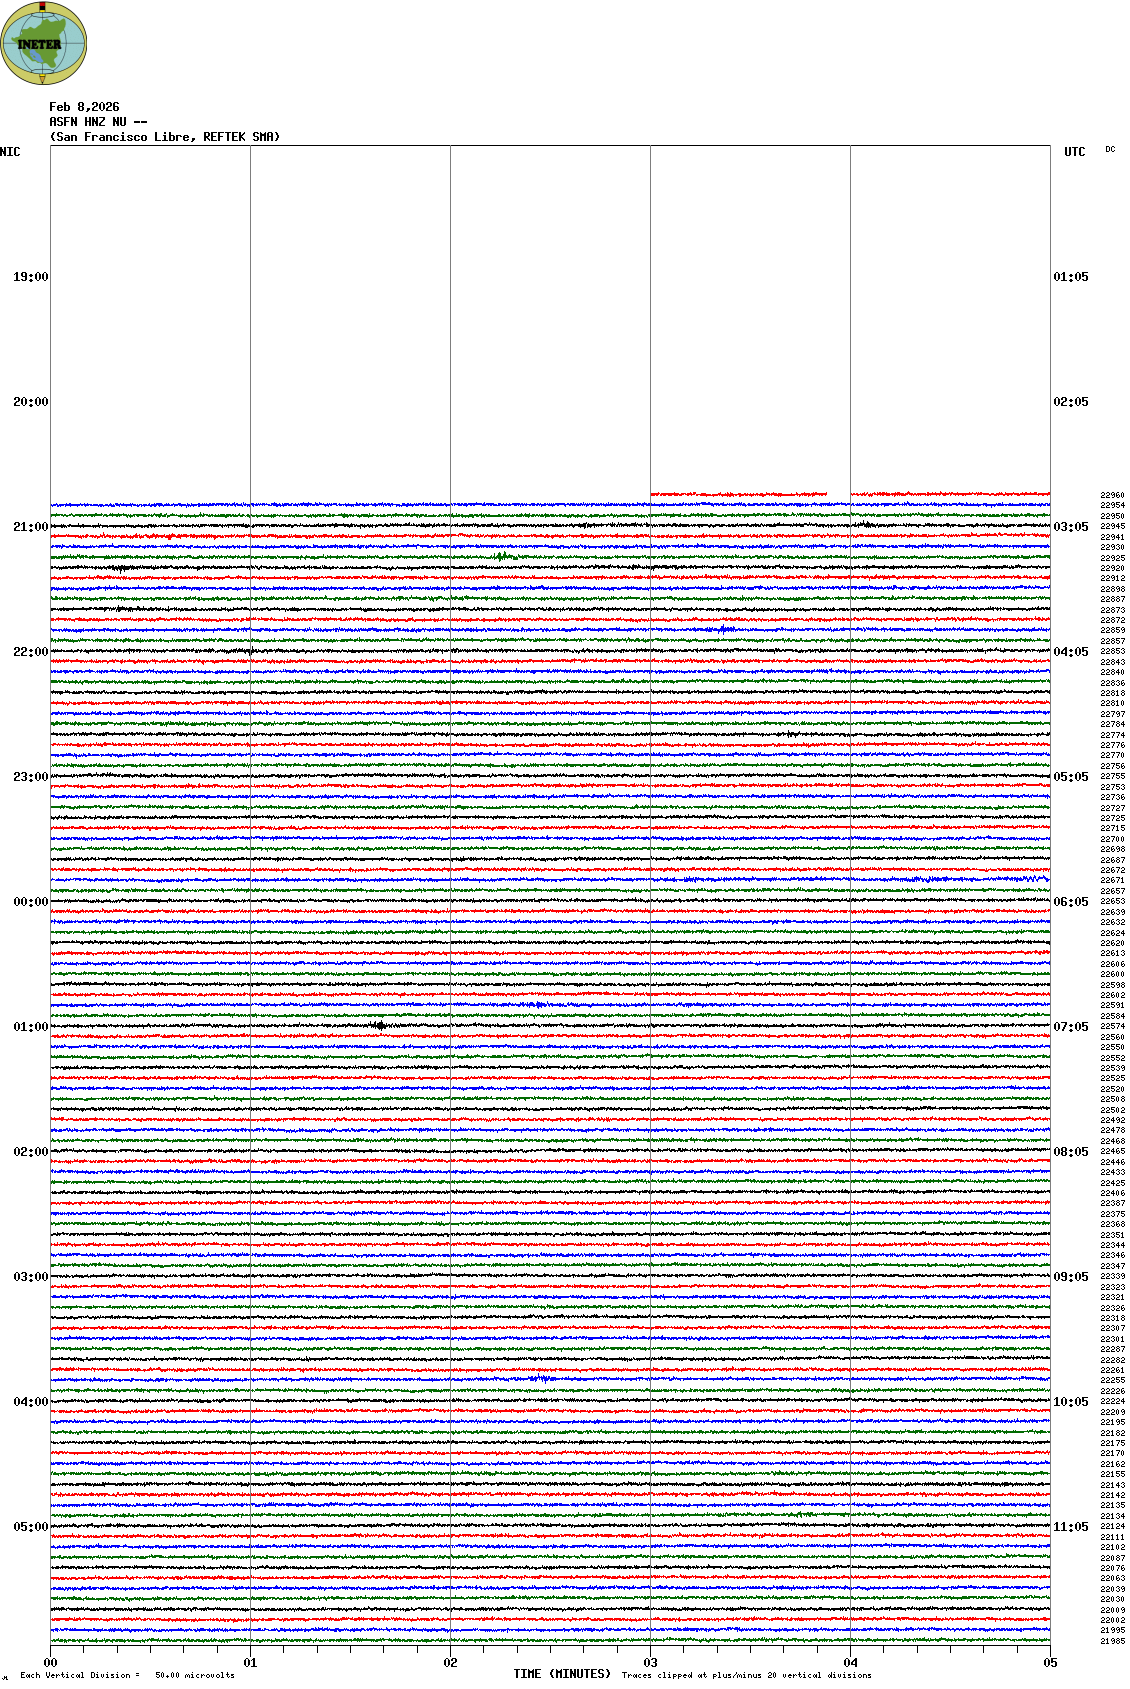Click the 01:05 UTC time label
This screenshot has width=1130, height=1689.
pos(1071,277)
